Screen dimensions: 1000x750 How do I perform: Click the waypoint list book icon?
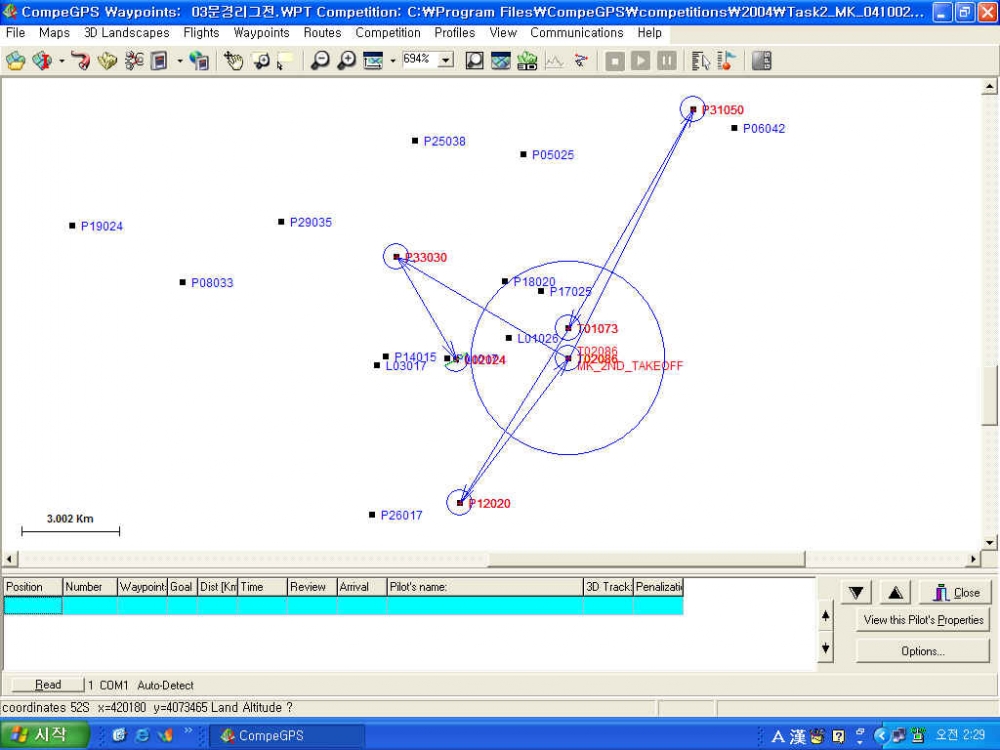(159, 61)
